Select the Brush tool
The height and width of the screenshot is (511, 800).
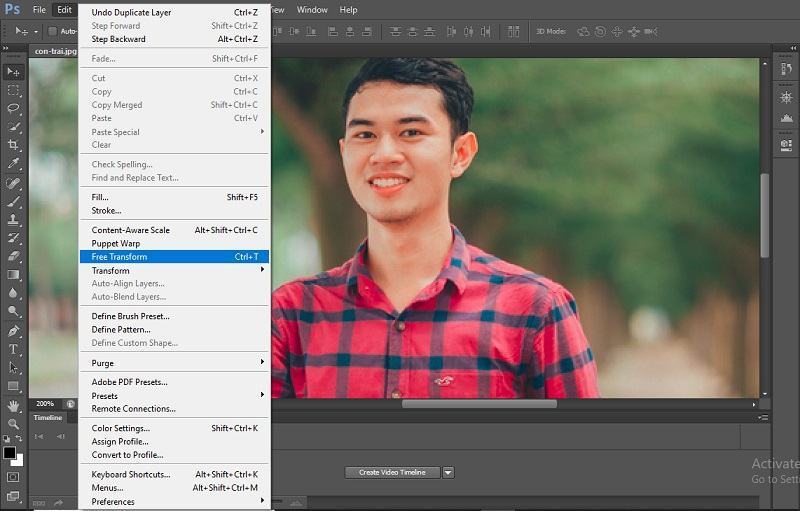tap(13, 201)
